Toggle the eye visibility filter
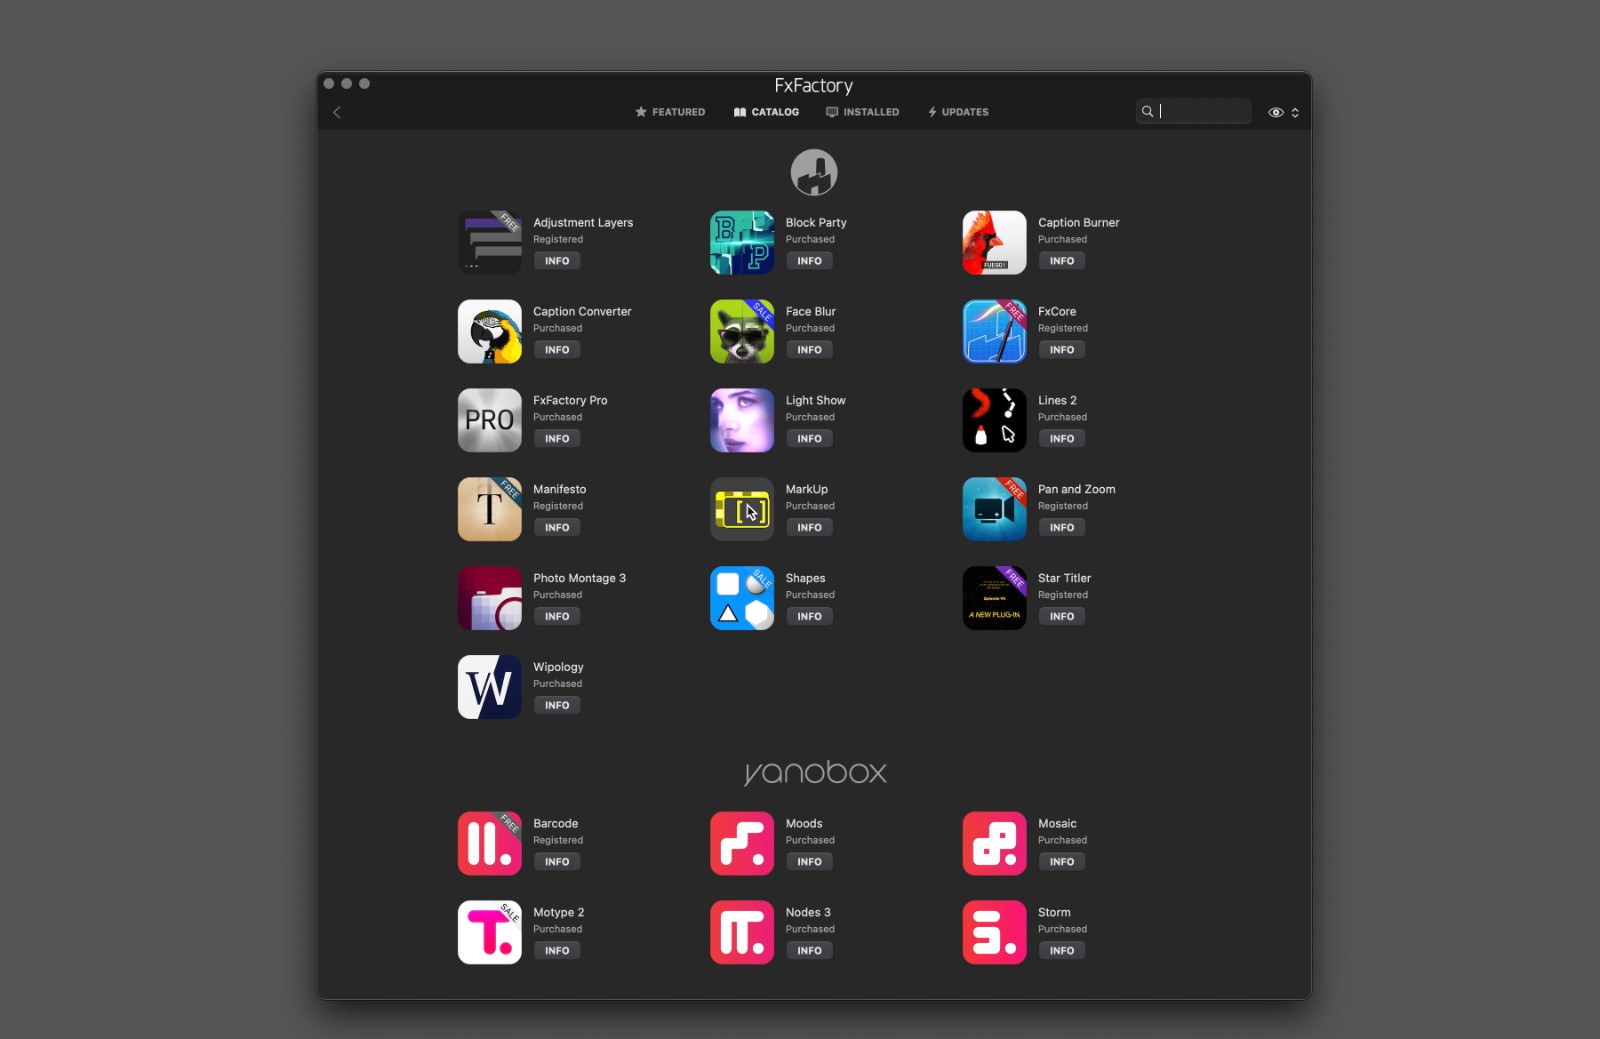Screen dimensions: 1600x1039 [x=1276, y=113]
